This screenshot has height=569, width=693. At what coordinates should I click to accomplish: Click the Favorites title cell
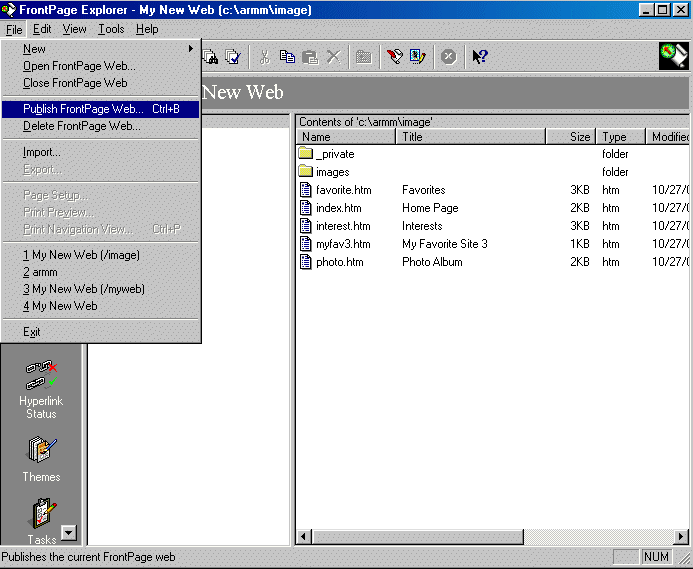pos(423,190)
